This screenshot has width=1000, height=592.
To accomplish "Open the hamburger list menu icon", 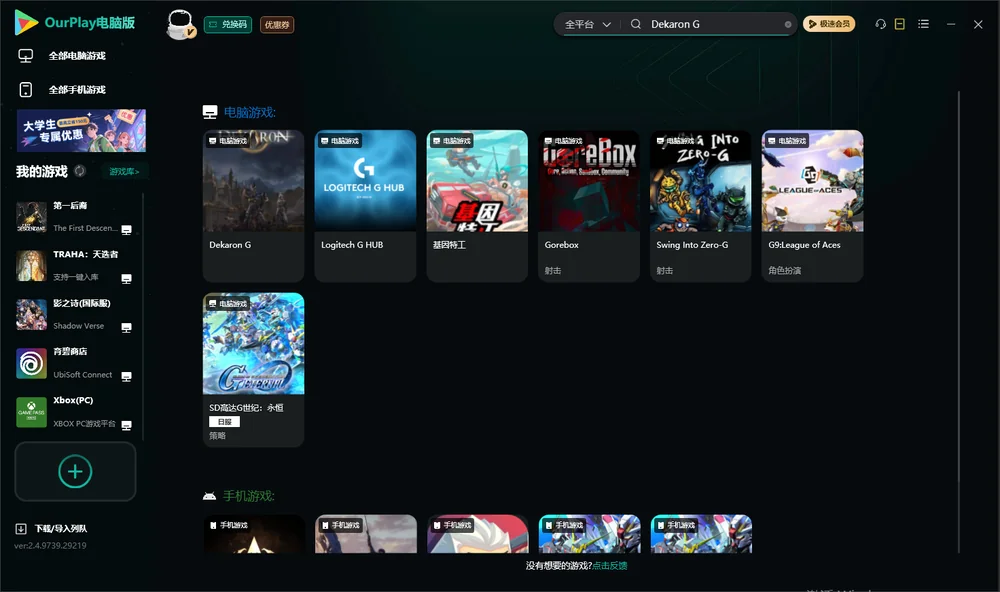I will tap(923, 24).
